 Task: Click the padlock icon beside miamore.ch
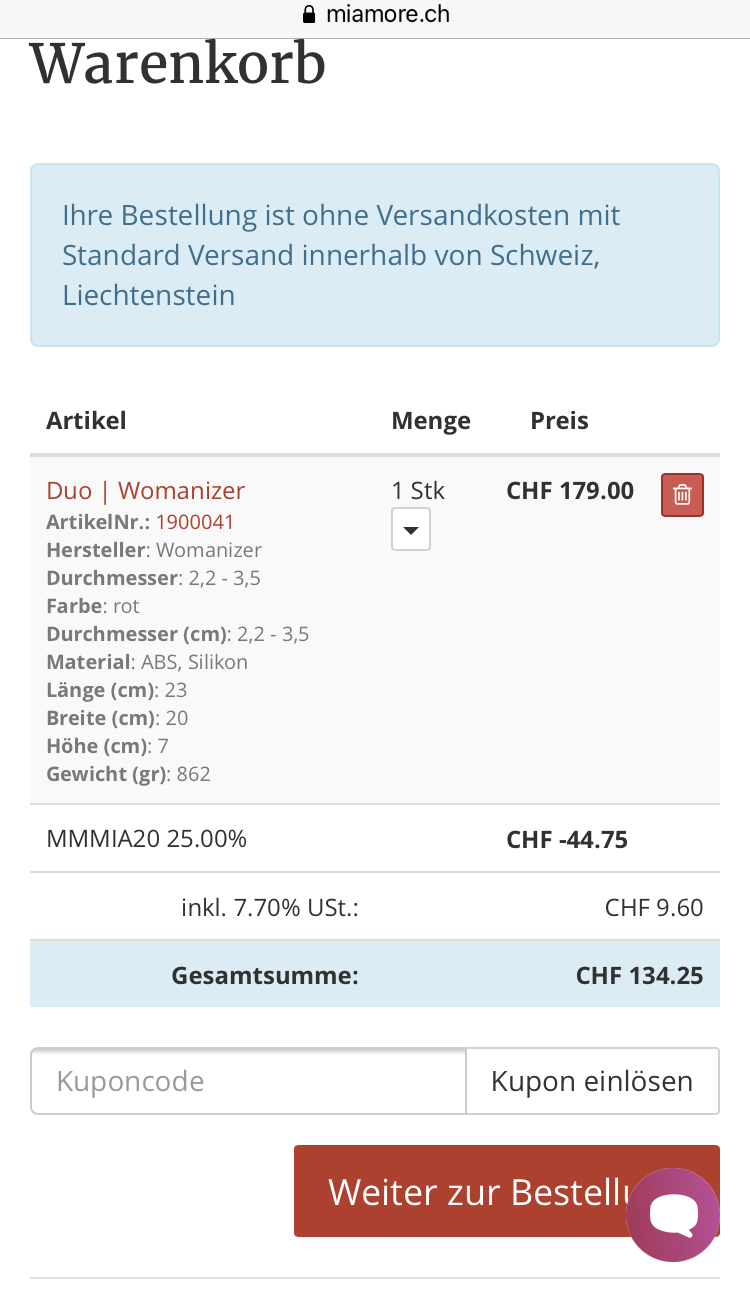coord(308,15)
